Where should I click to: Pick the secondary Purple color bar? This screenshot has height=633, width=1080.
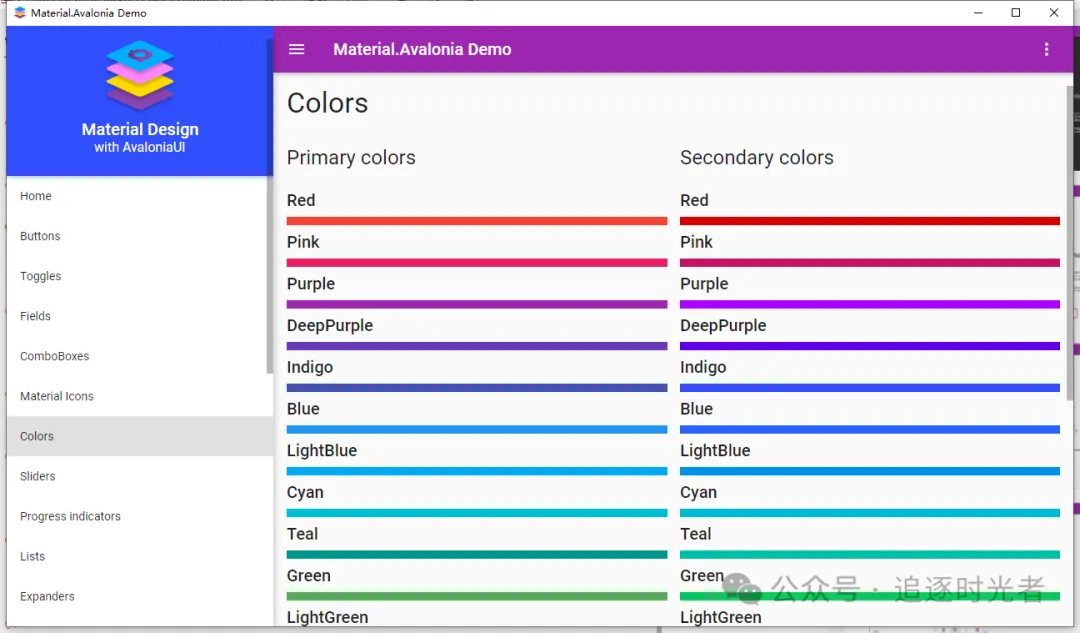pos(869,304)
